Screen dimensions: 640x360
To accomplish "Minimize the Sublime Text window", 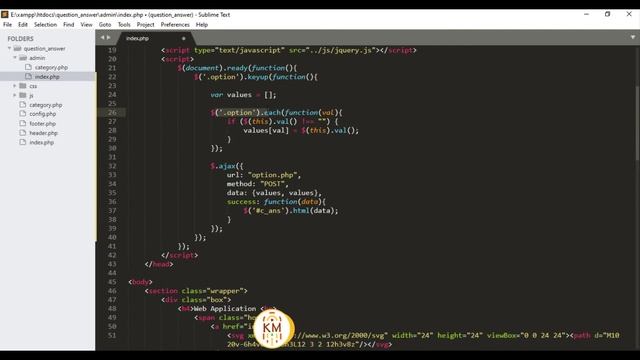I will click(587, 14).
